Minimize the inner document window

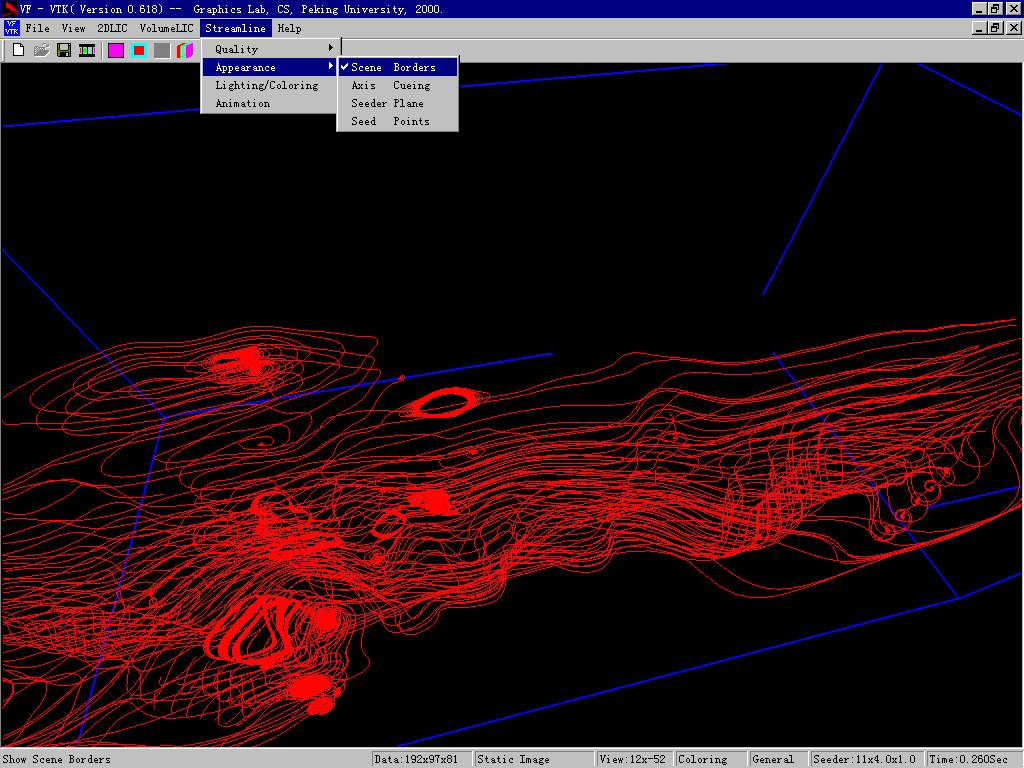(978, 28)
